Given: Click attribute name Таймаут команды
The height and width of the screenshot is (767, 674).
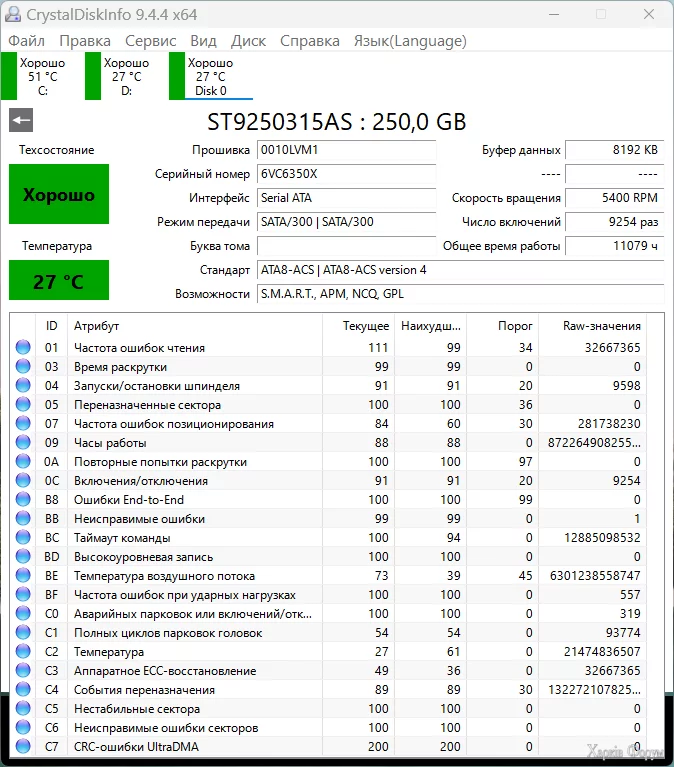Looking at the screenshot, I should [x=122, y=538].
